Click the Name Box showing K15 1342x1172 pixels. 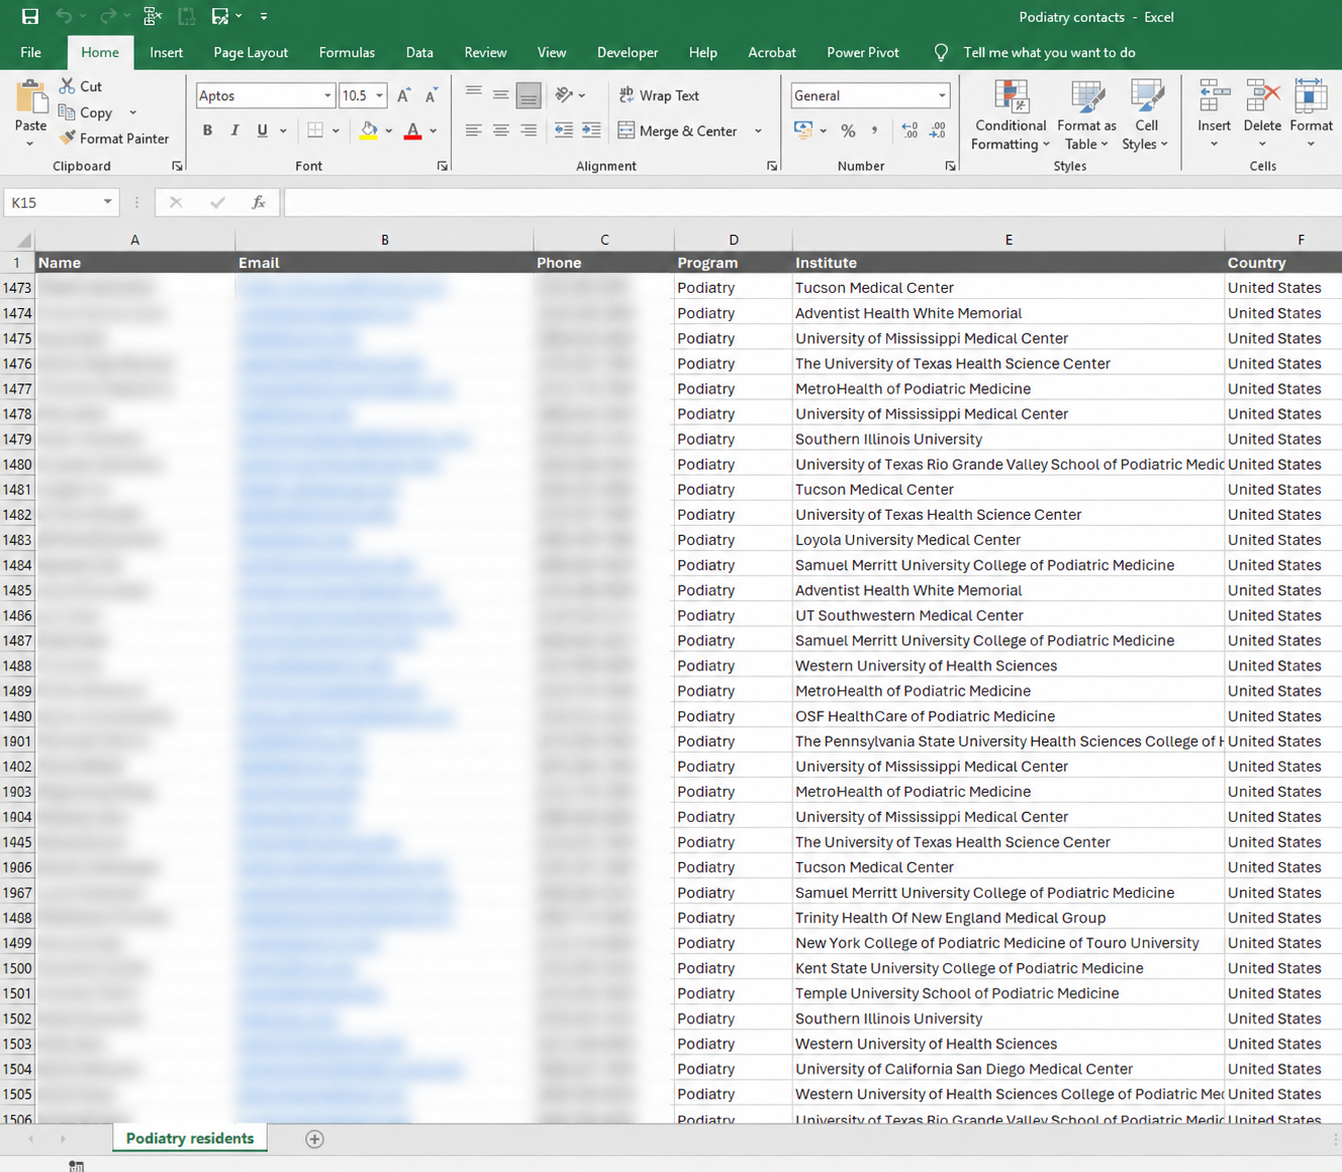[61, 202]
